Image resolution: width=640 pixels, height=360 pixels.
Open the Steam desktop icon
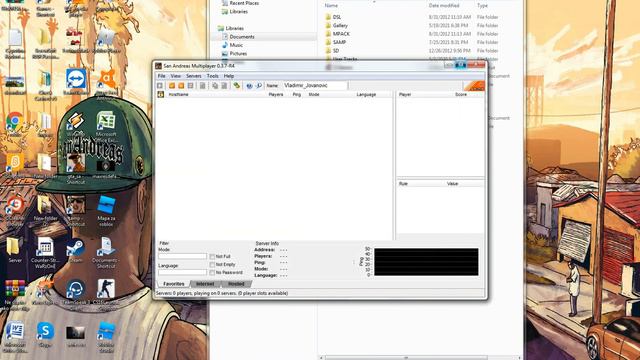tap(76, 247)
